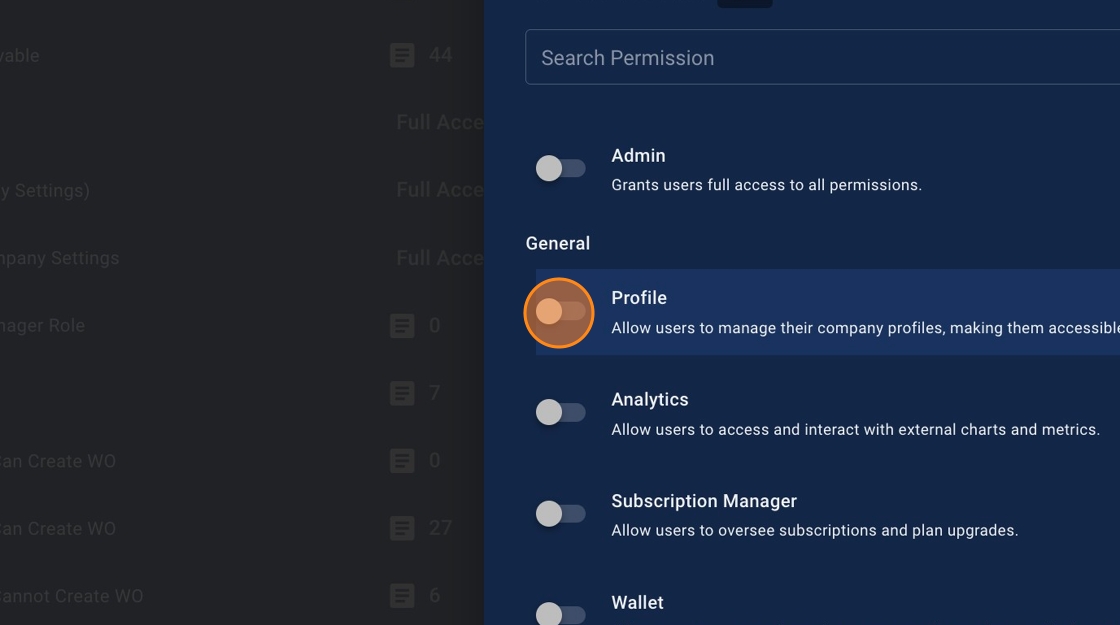The height and width of the screenshot is (625, 1120).
Task: Select the Subscription Manager title text
Action: 704,501
